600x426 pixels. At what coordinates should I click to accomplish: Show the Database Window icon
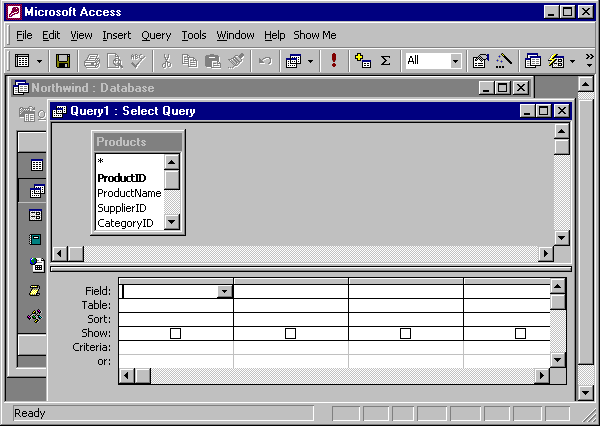[x=533, y=61]
